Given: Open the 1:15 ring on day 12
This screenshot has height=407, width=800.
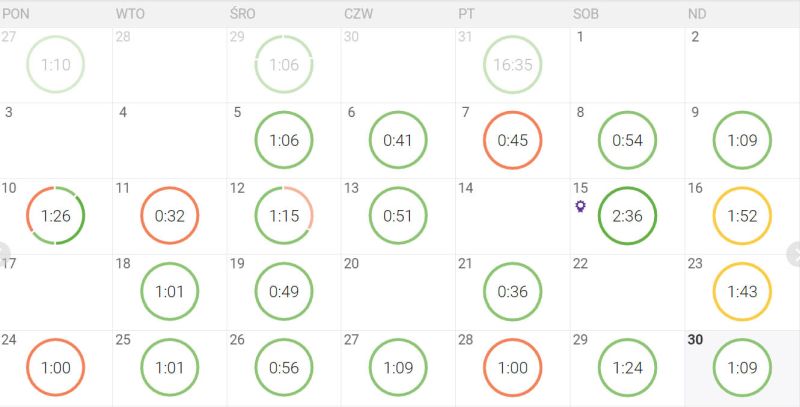Looking at the screenshot, I should tap(284, 216).
